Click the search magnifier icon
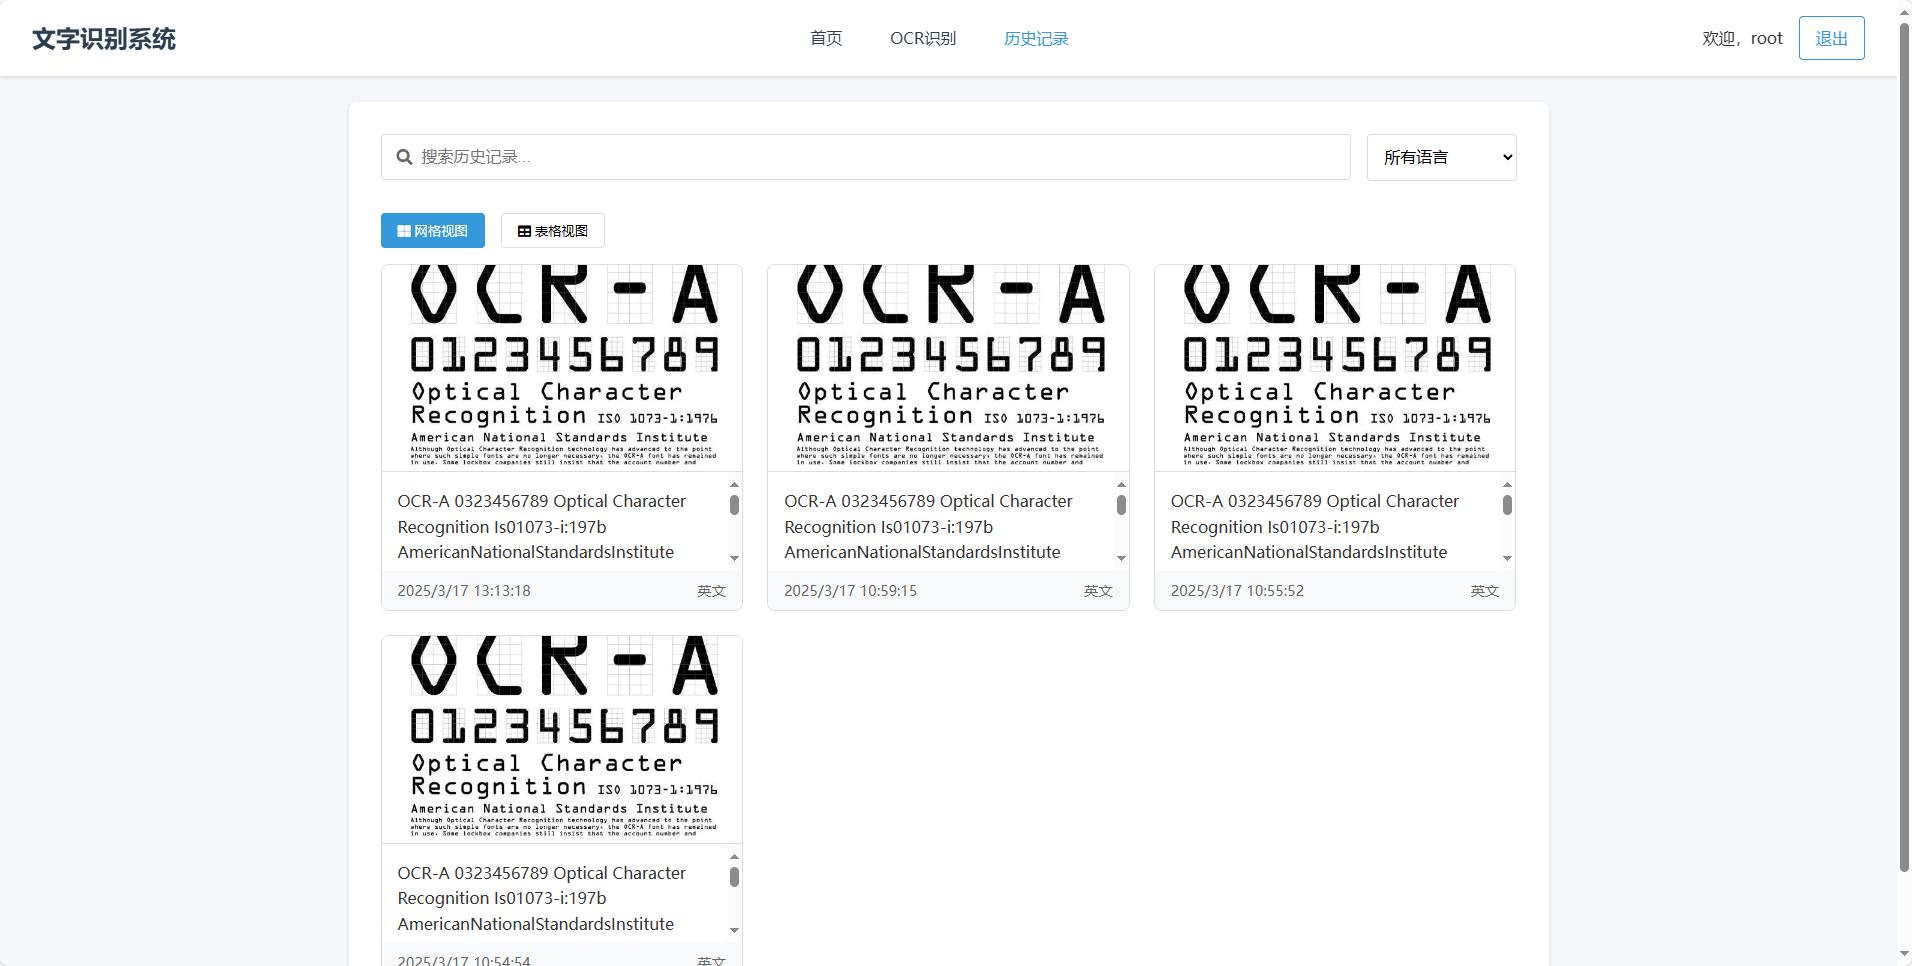The height and width of the screenshot is (966, 1912). 404,157
